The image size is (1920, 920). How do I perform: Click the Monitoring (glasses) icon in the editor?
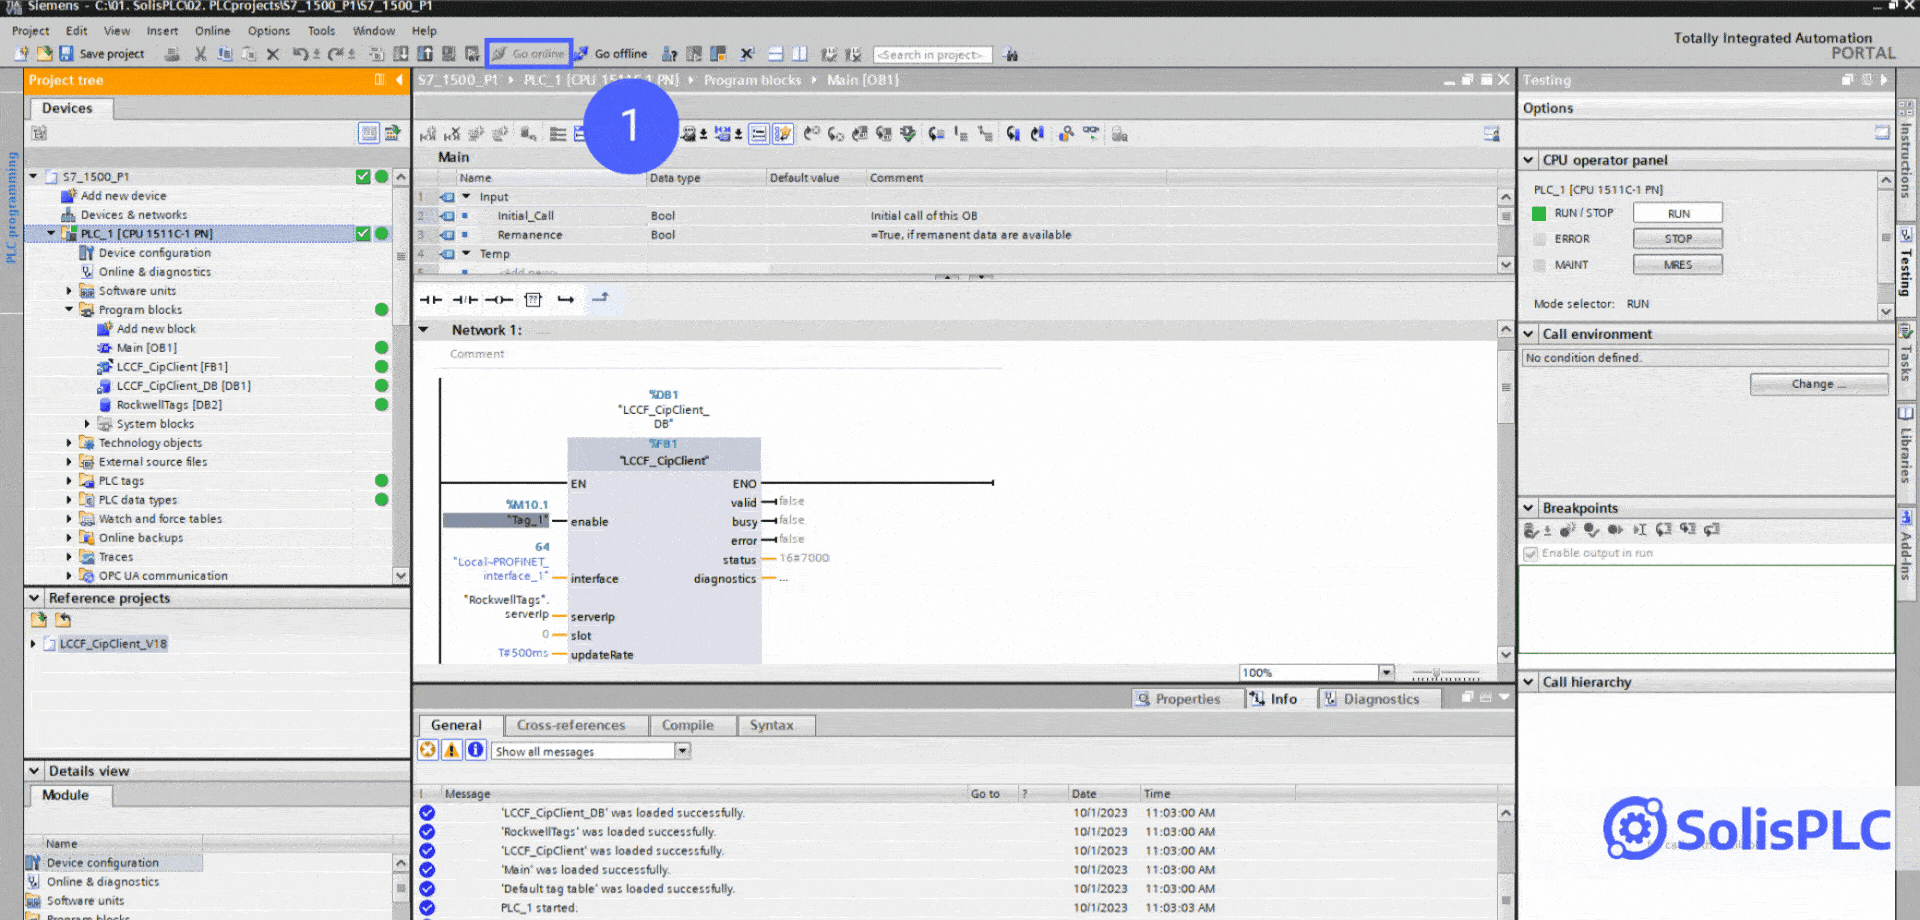pos(1091,133)
